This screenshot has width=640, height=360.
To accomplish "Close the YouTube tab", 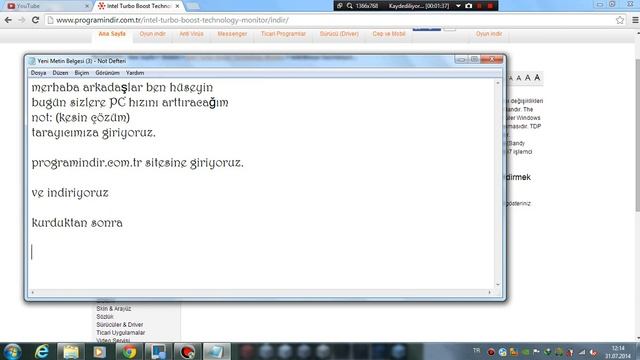I will coord(87,6).
